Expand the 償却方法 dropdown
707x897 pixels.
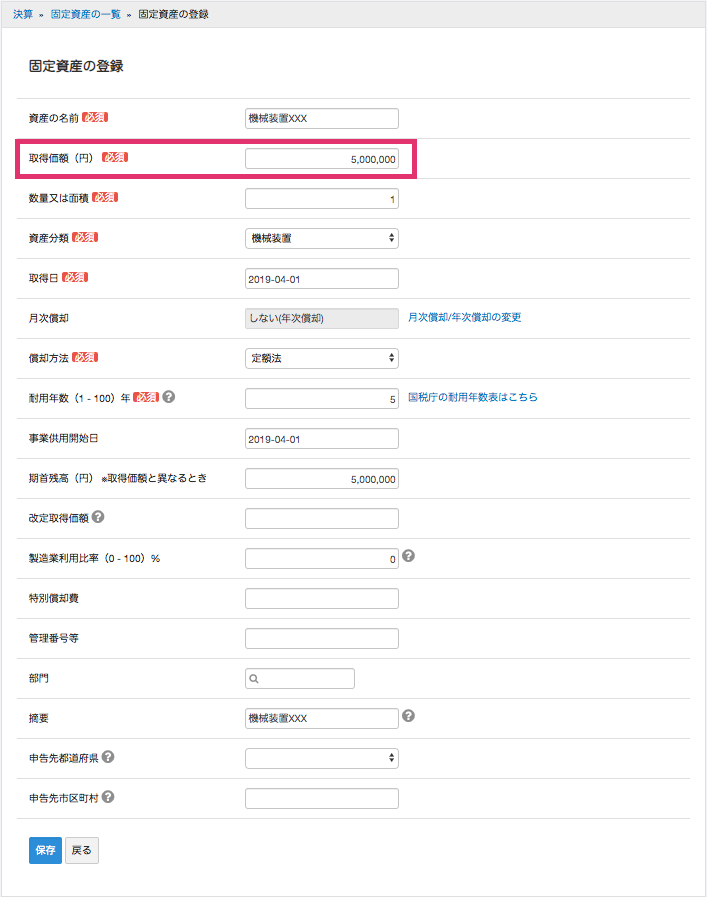point(321,358)
